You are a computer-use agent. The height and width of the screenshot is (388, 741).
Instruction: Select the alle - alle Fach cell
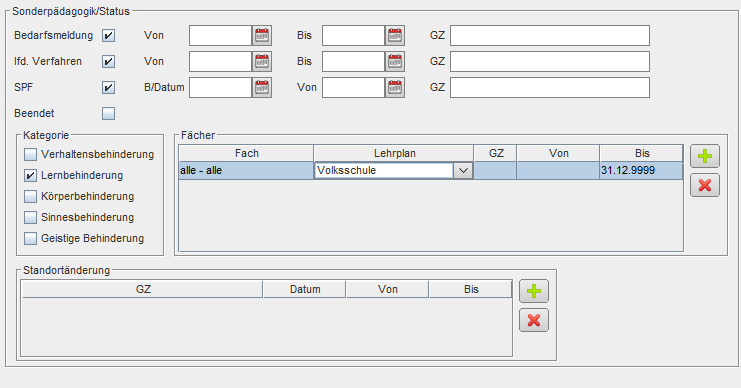tap(246, 171)
